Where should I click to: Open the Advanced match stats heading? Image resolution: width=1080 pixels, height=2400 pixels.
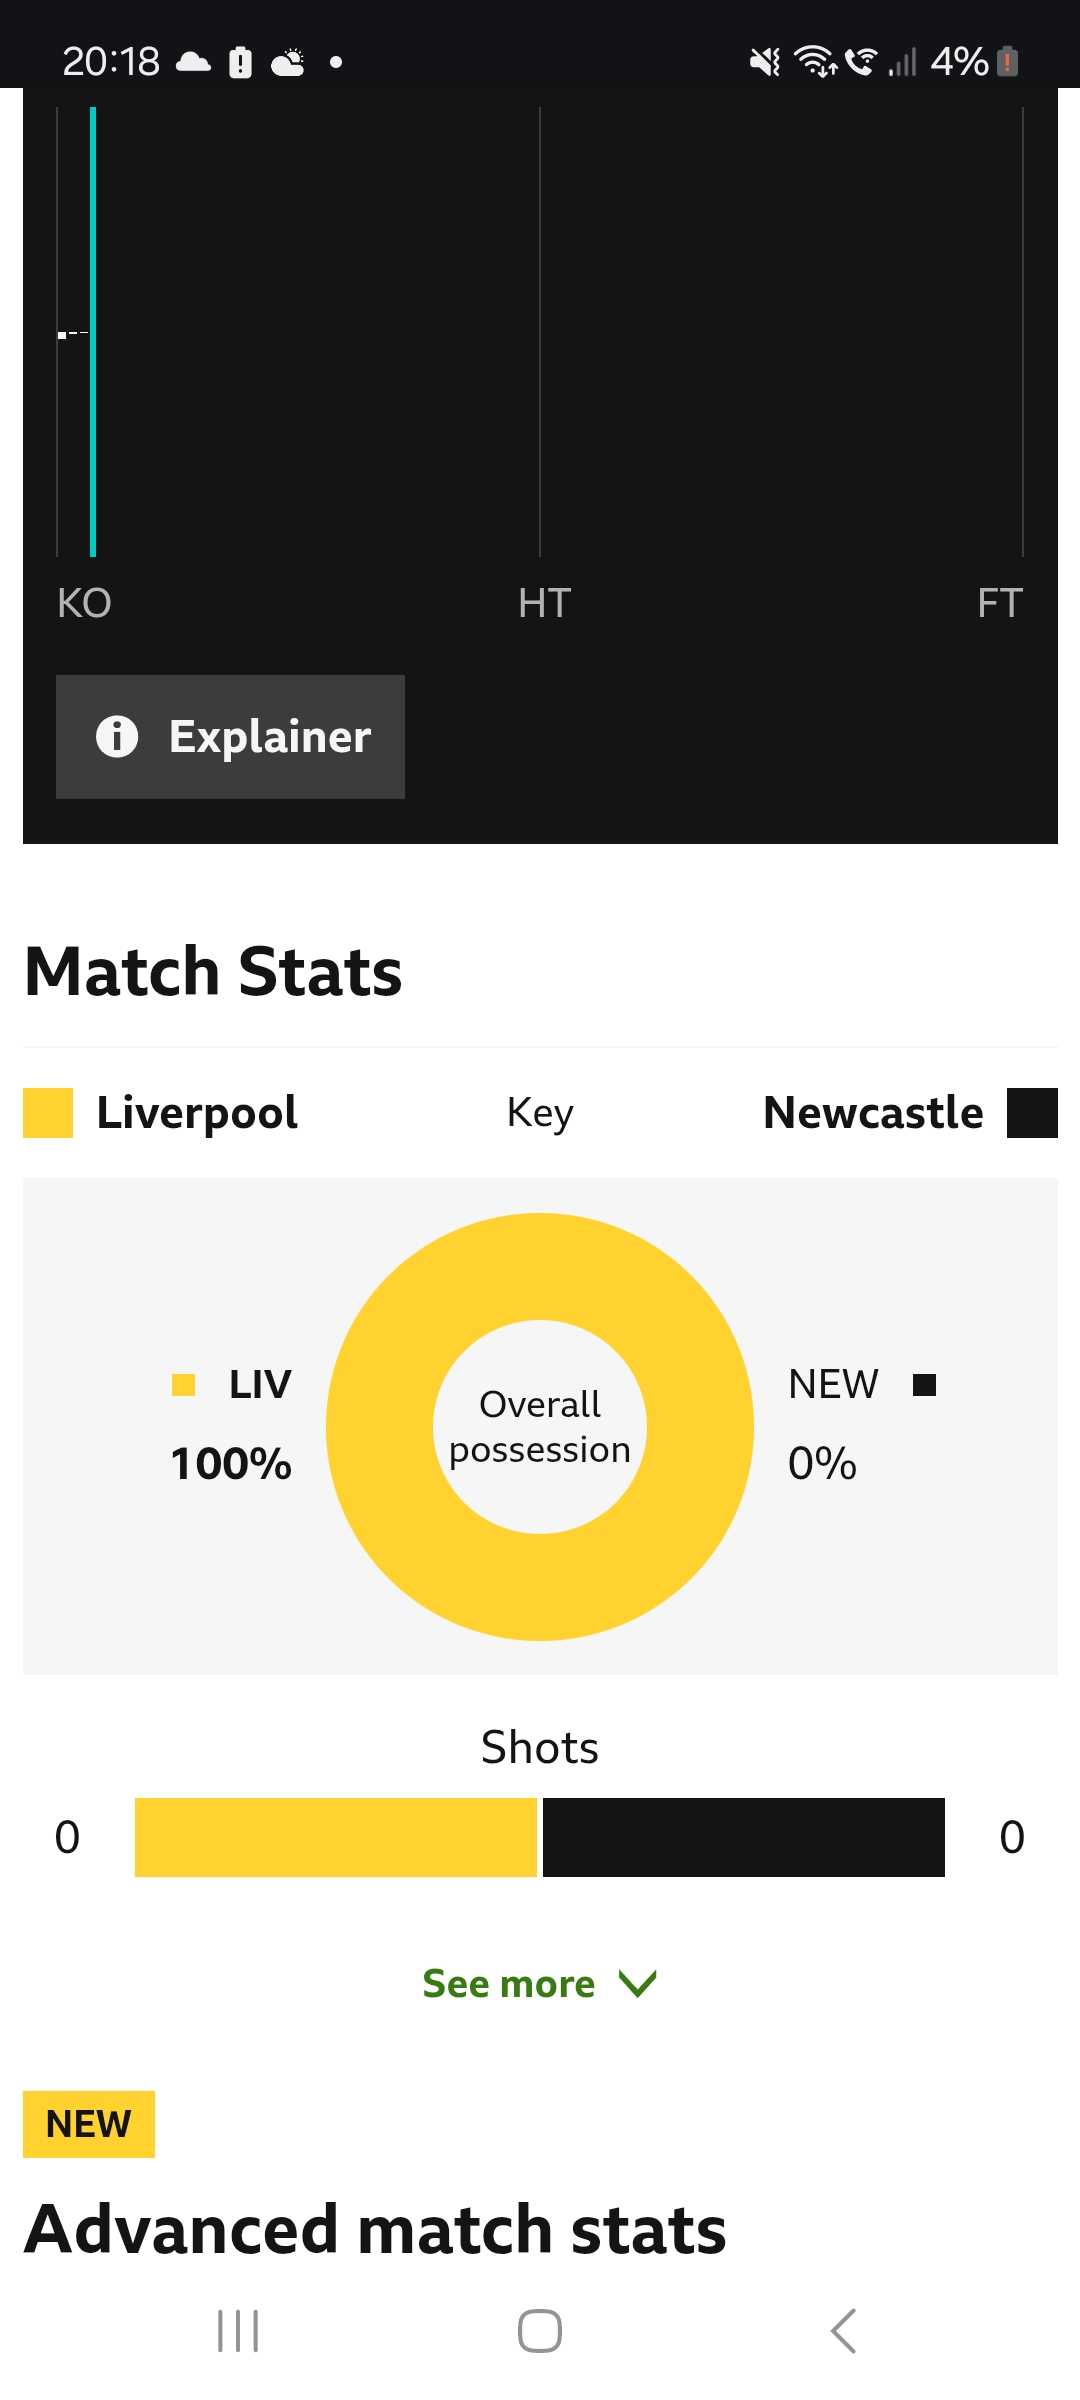click(375, 2230)
